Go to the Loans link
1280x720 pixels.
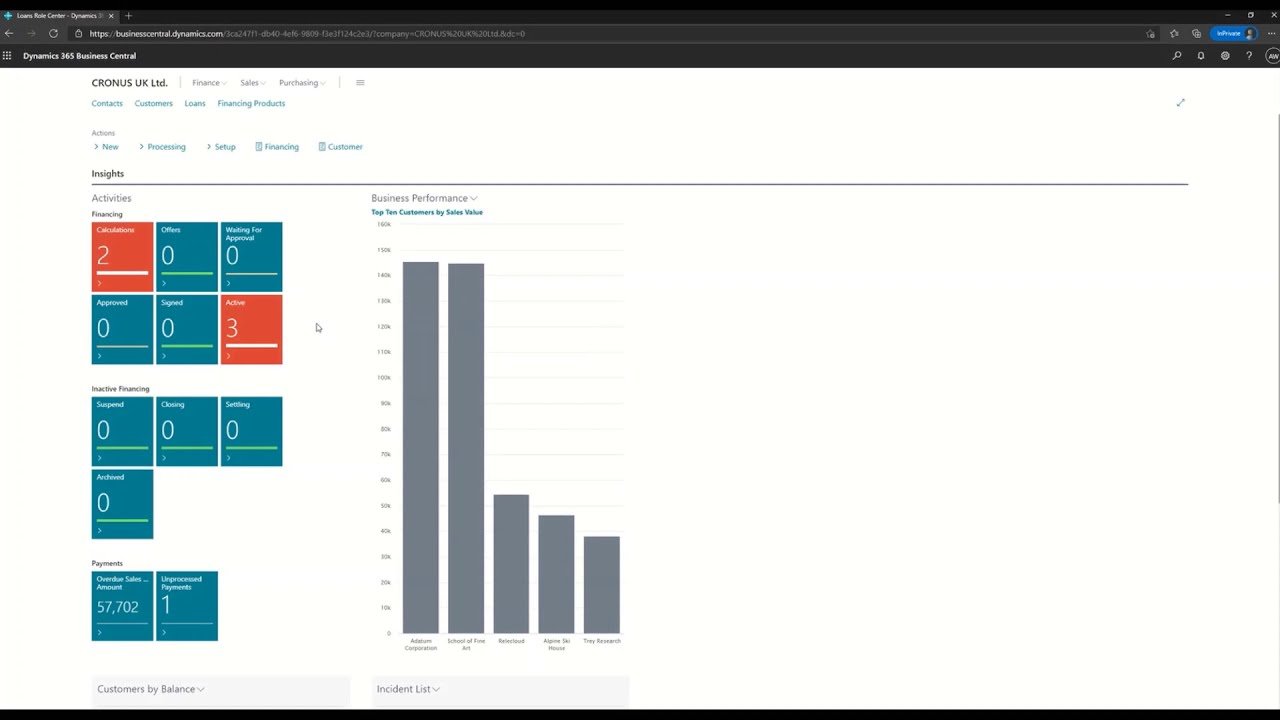pyautogui.click(x=195, y=103)
